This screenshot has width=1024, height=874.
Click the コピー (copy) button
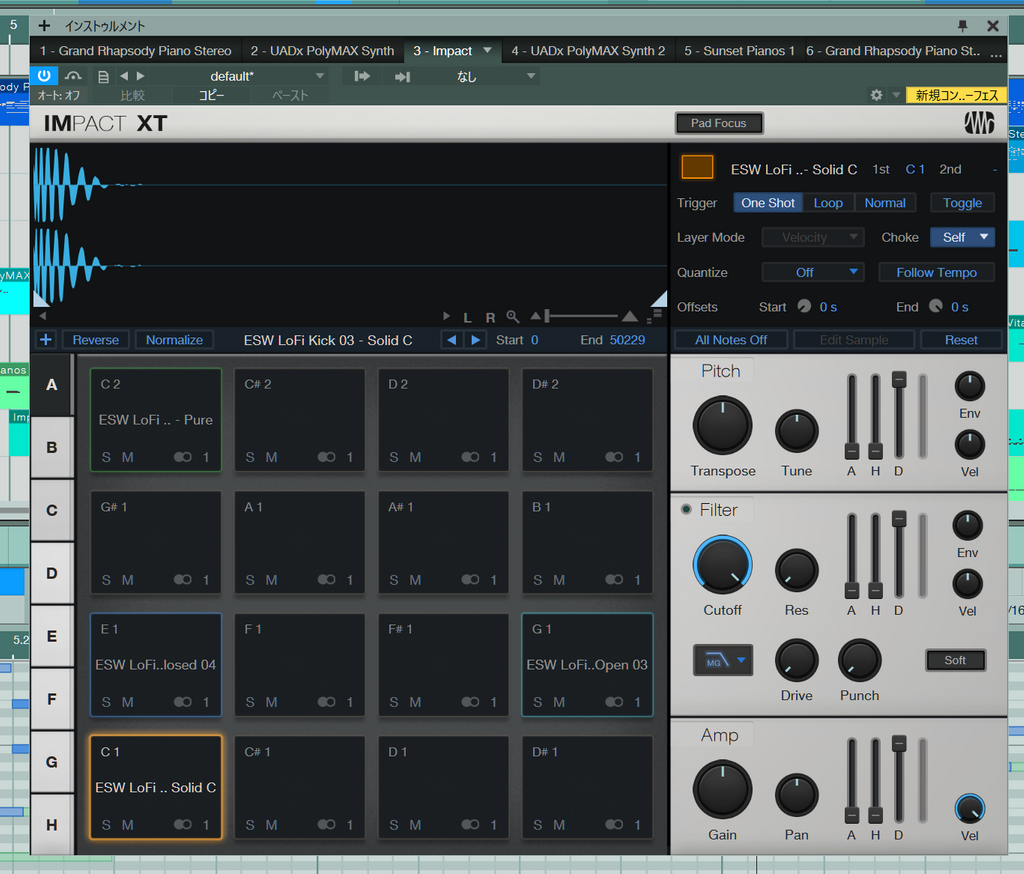[211, 95]
